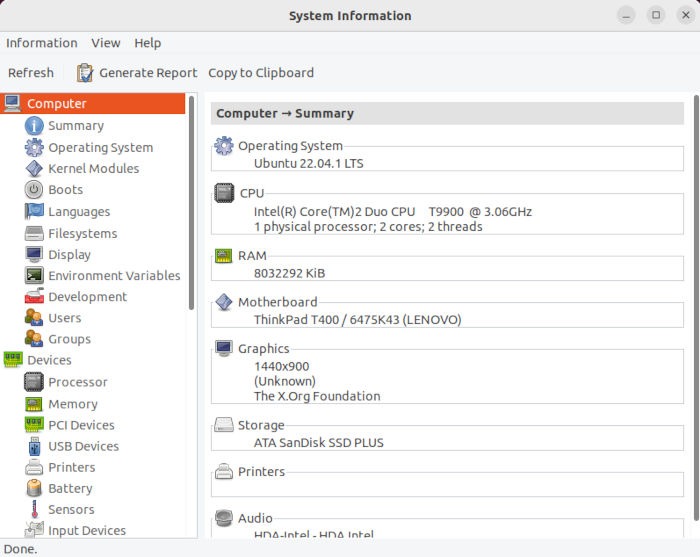Click the Intel Core2 Duo T9900 text
Viewport: 700px width, 557px height.
pyautogui.click(x=393, y=212)
